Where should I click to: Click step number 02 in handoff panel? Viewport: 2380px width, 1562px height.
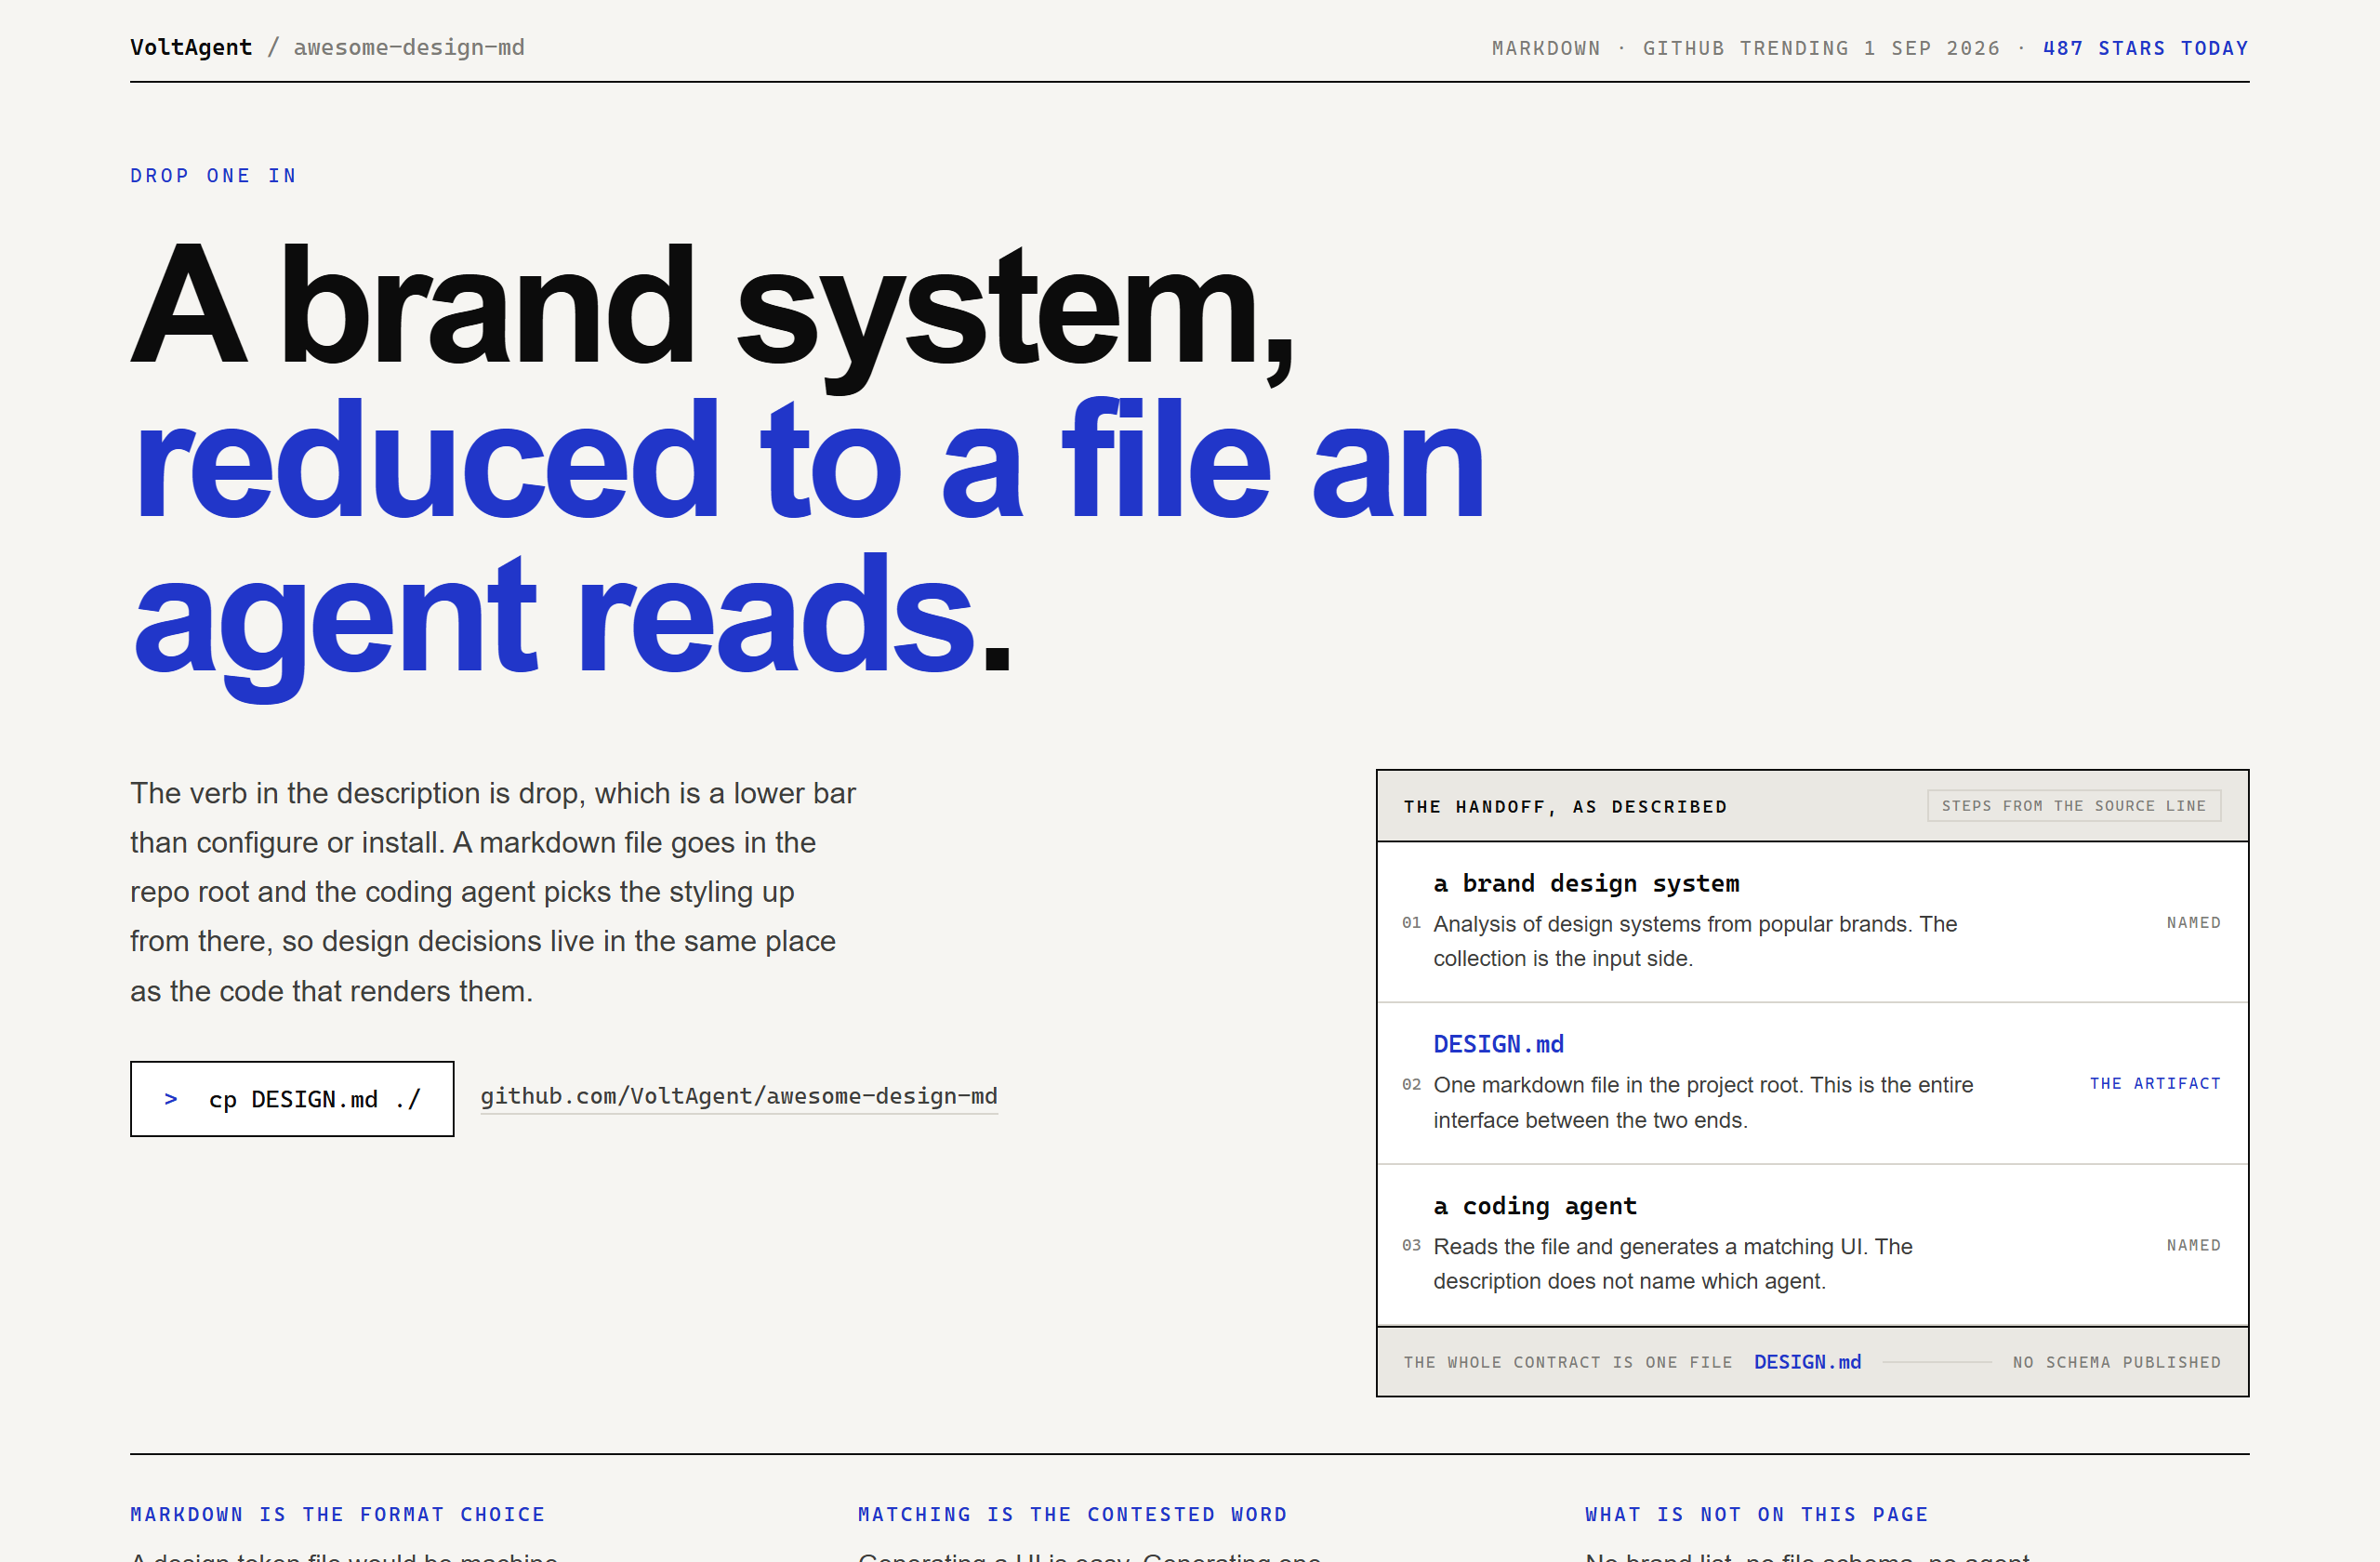pyautogui.click(x=1411, y=1084)
